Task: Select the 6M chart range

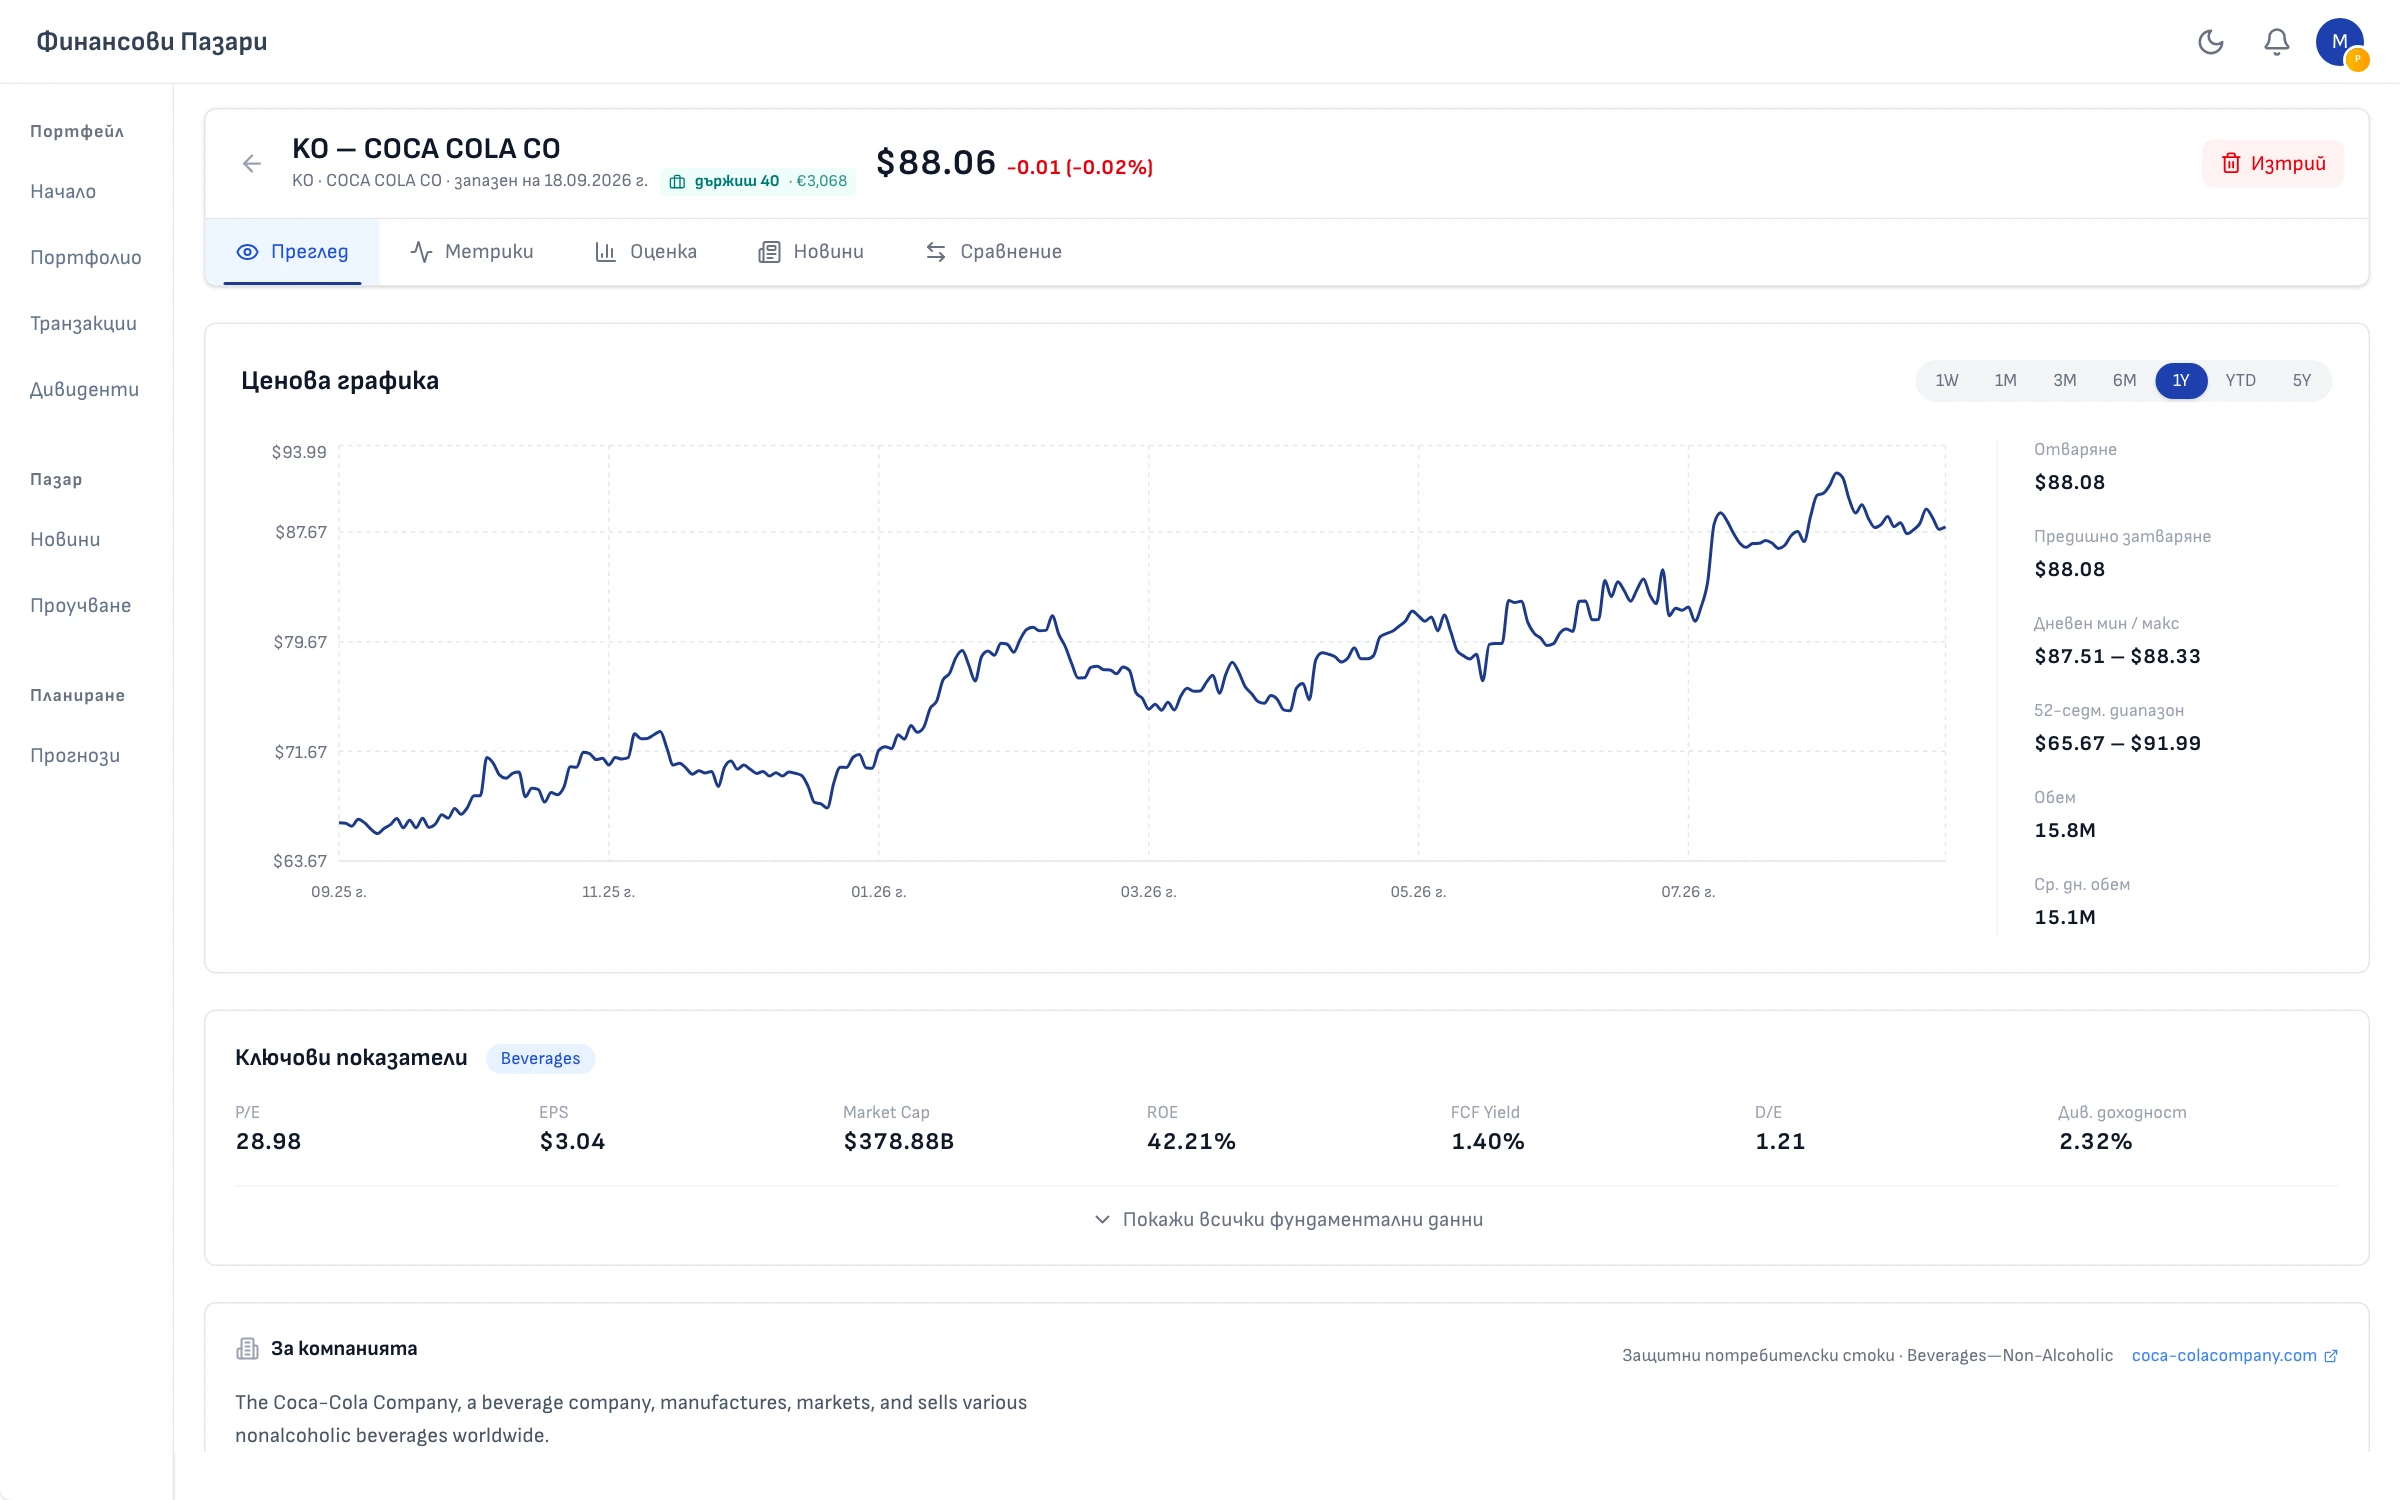Action: click(2124, 381)
